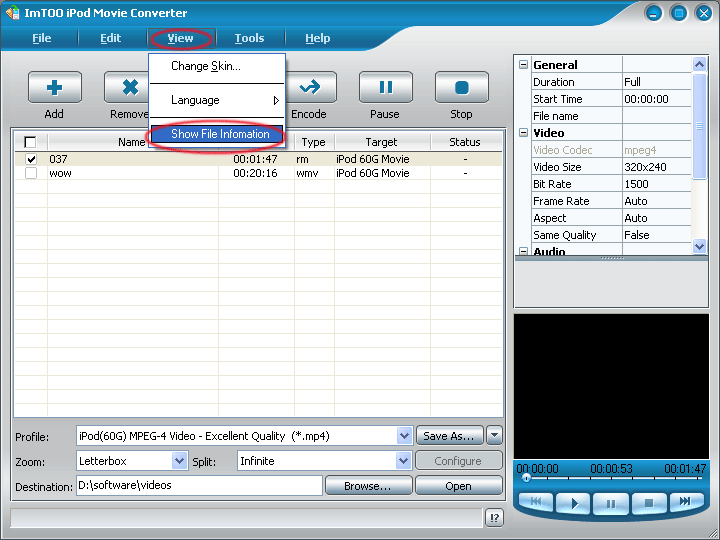
Task: Pause the preview player
Action: pos(611,503)
